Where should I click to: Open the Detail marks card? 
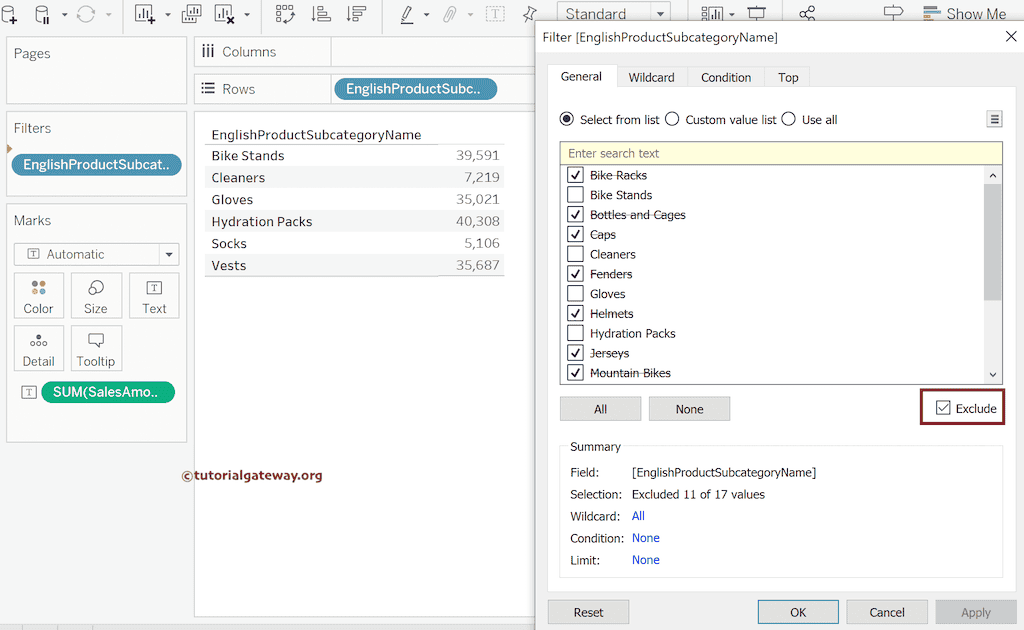(39, 349)
